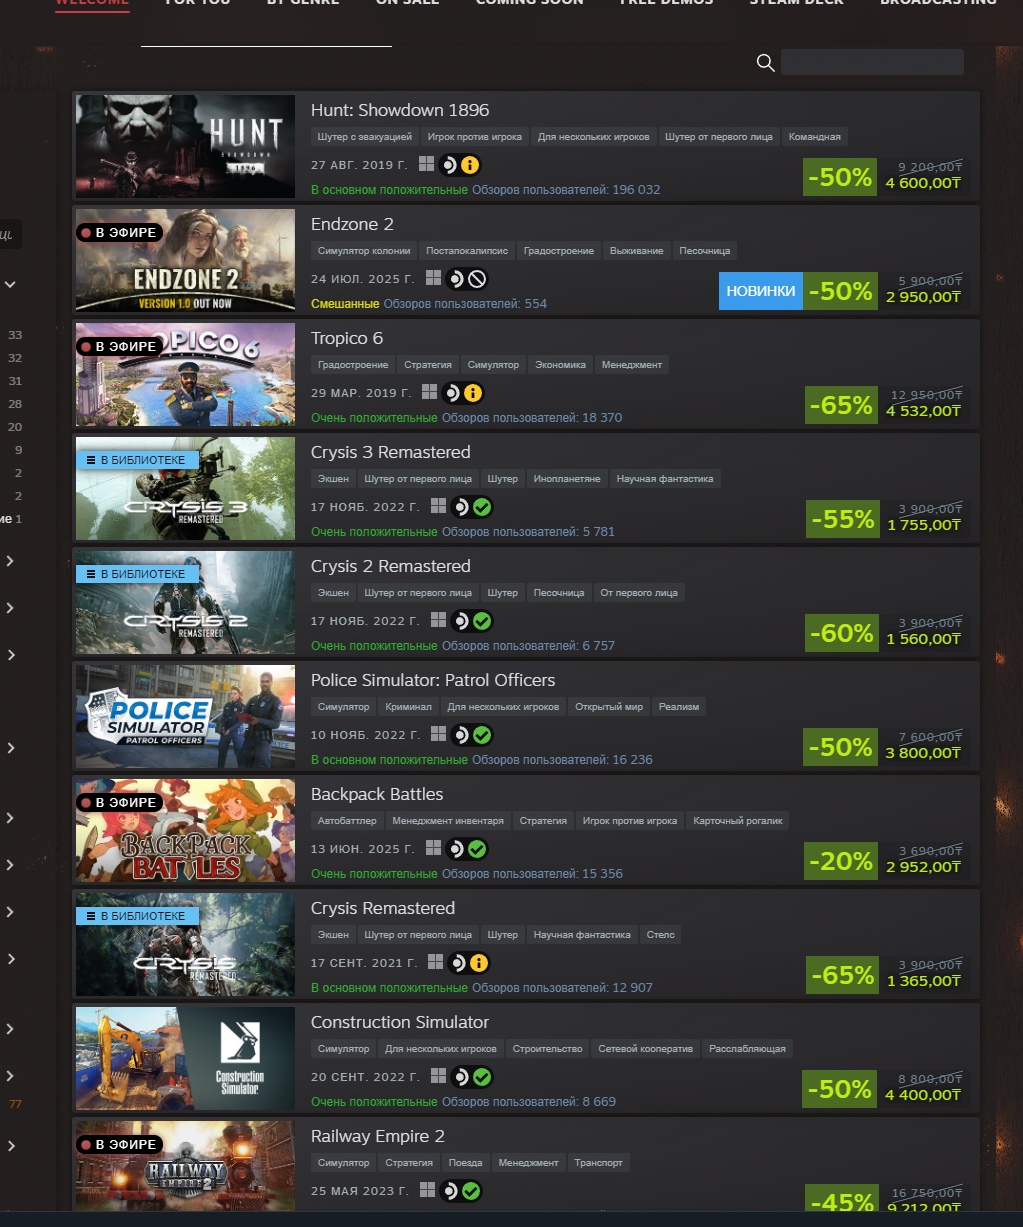Click verified checkmark on Police Simulator row
The image size is (1023, 1227).
[482, 735]
